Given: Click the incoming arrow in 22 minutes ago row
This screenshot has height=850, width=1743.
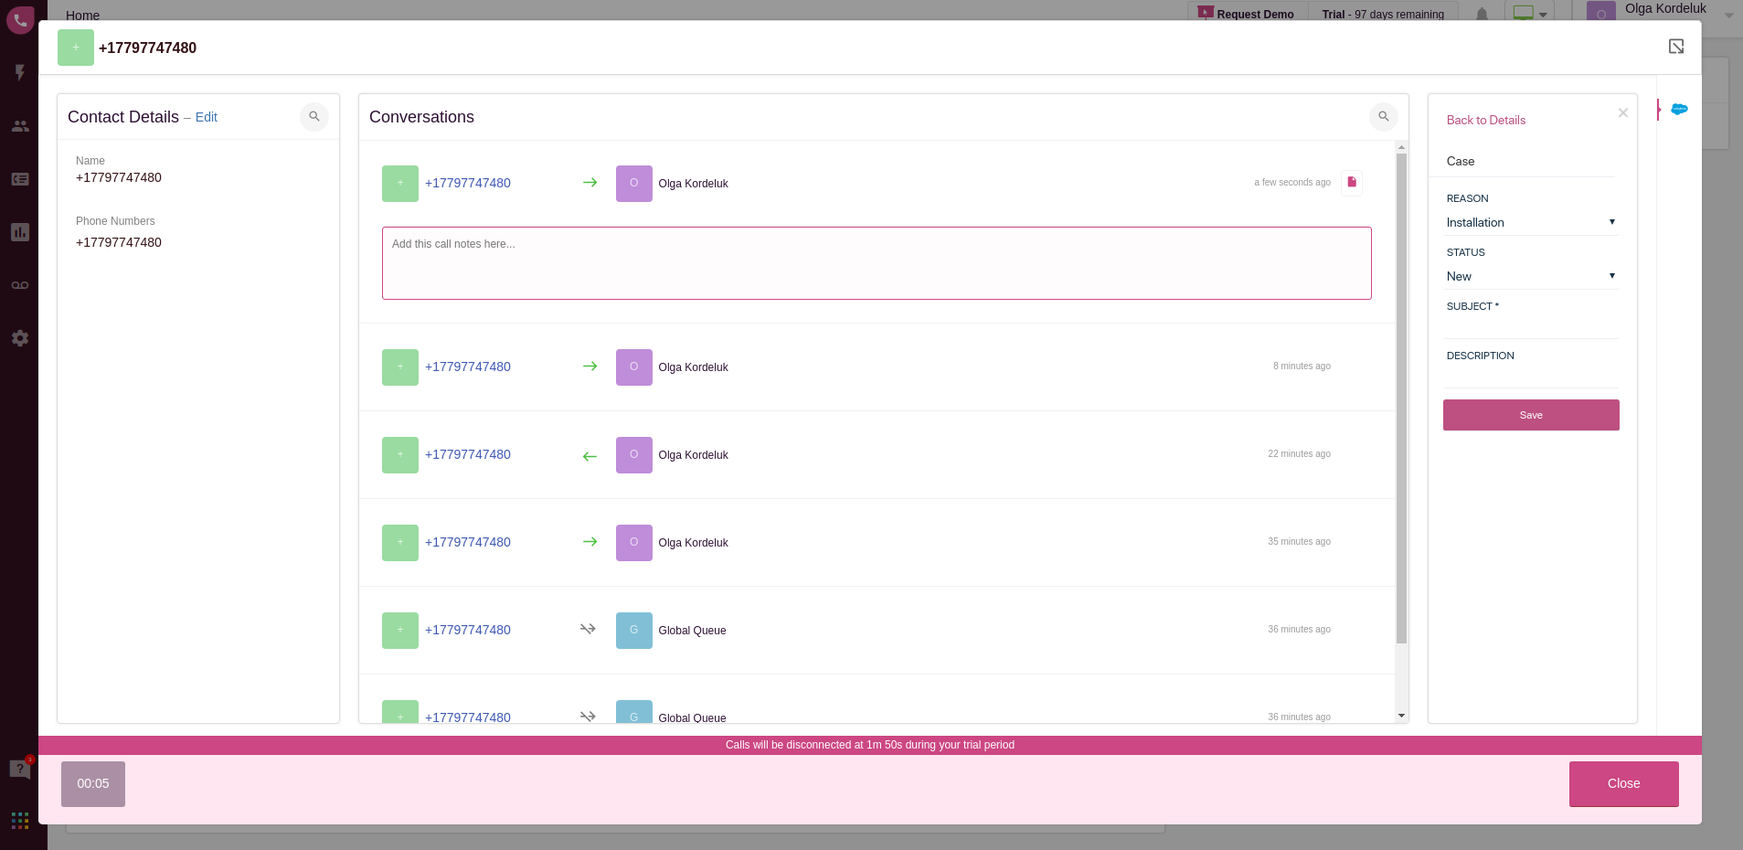Looking at the screenshot, I should click(590, 456).
